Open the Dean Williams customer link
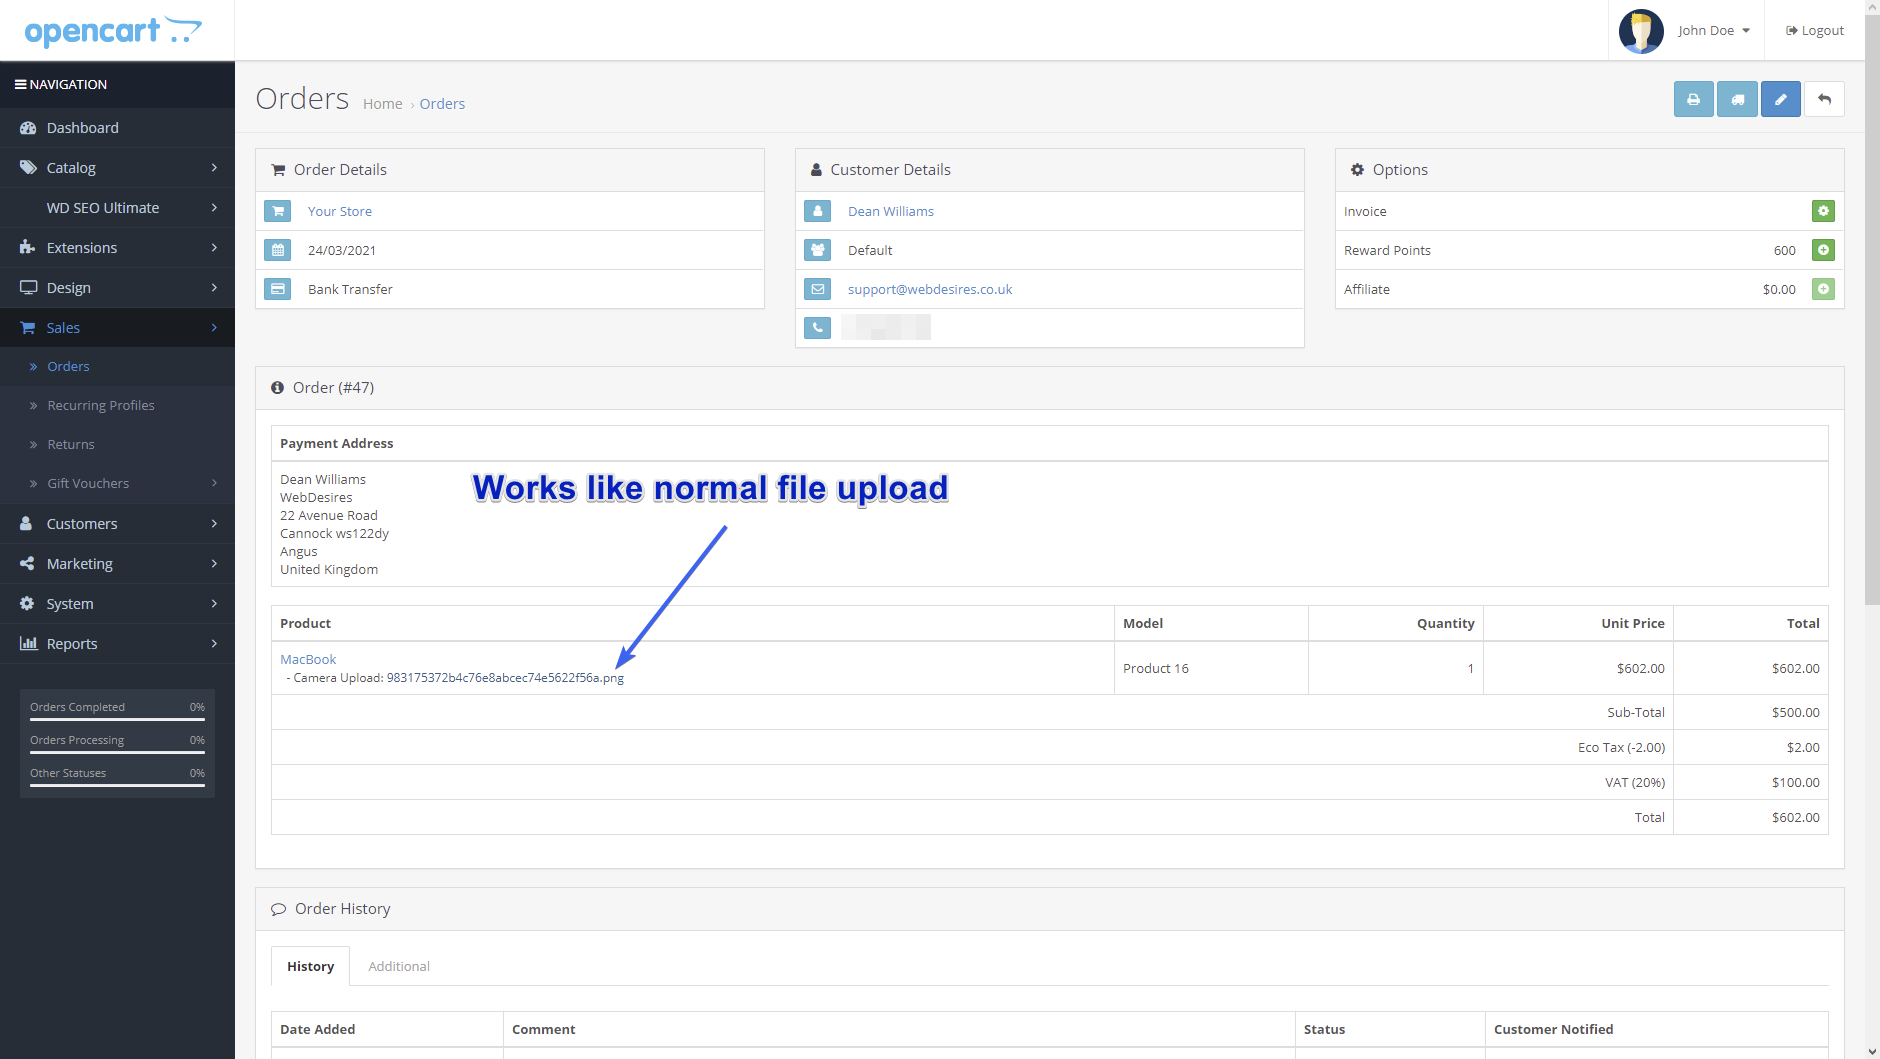 pos(891,211)
